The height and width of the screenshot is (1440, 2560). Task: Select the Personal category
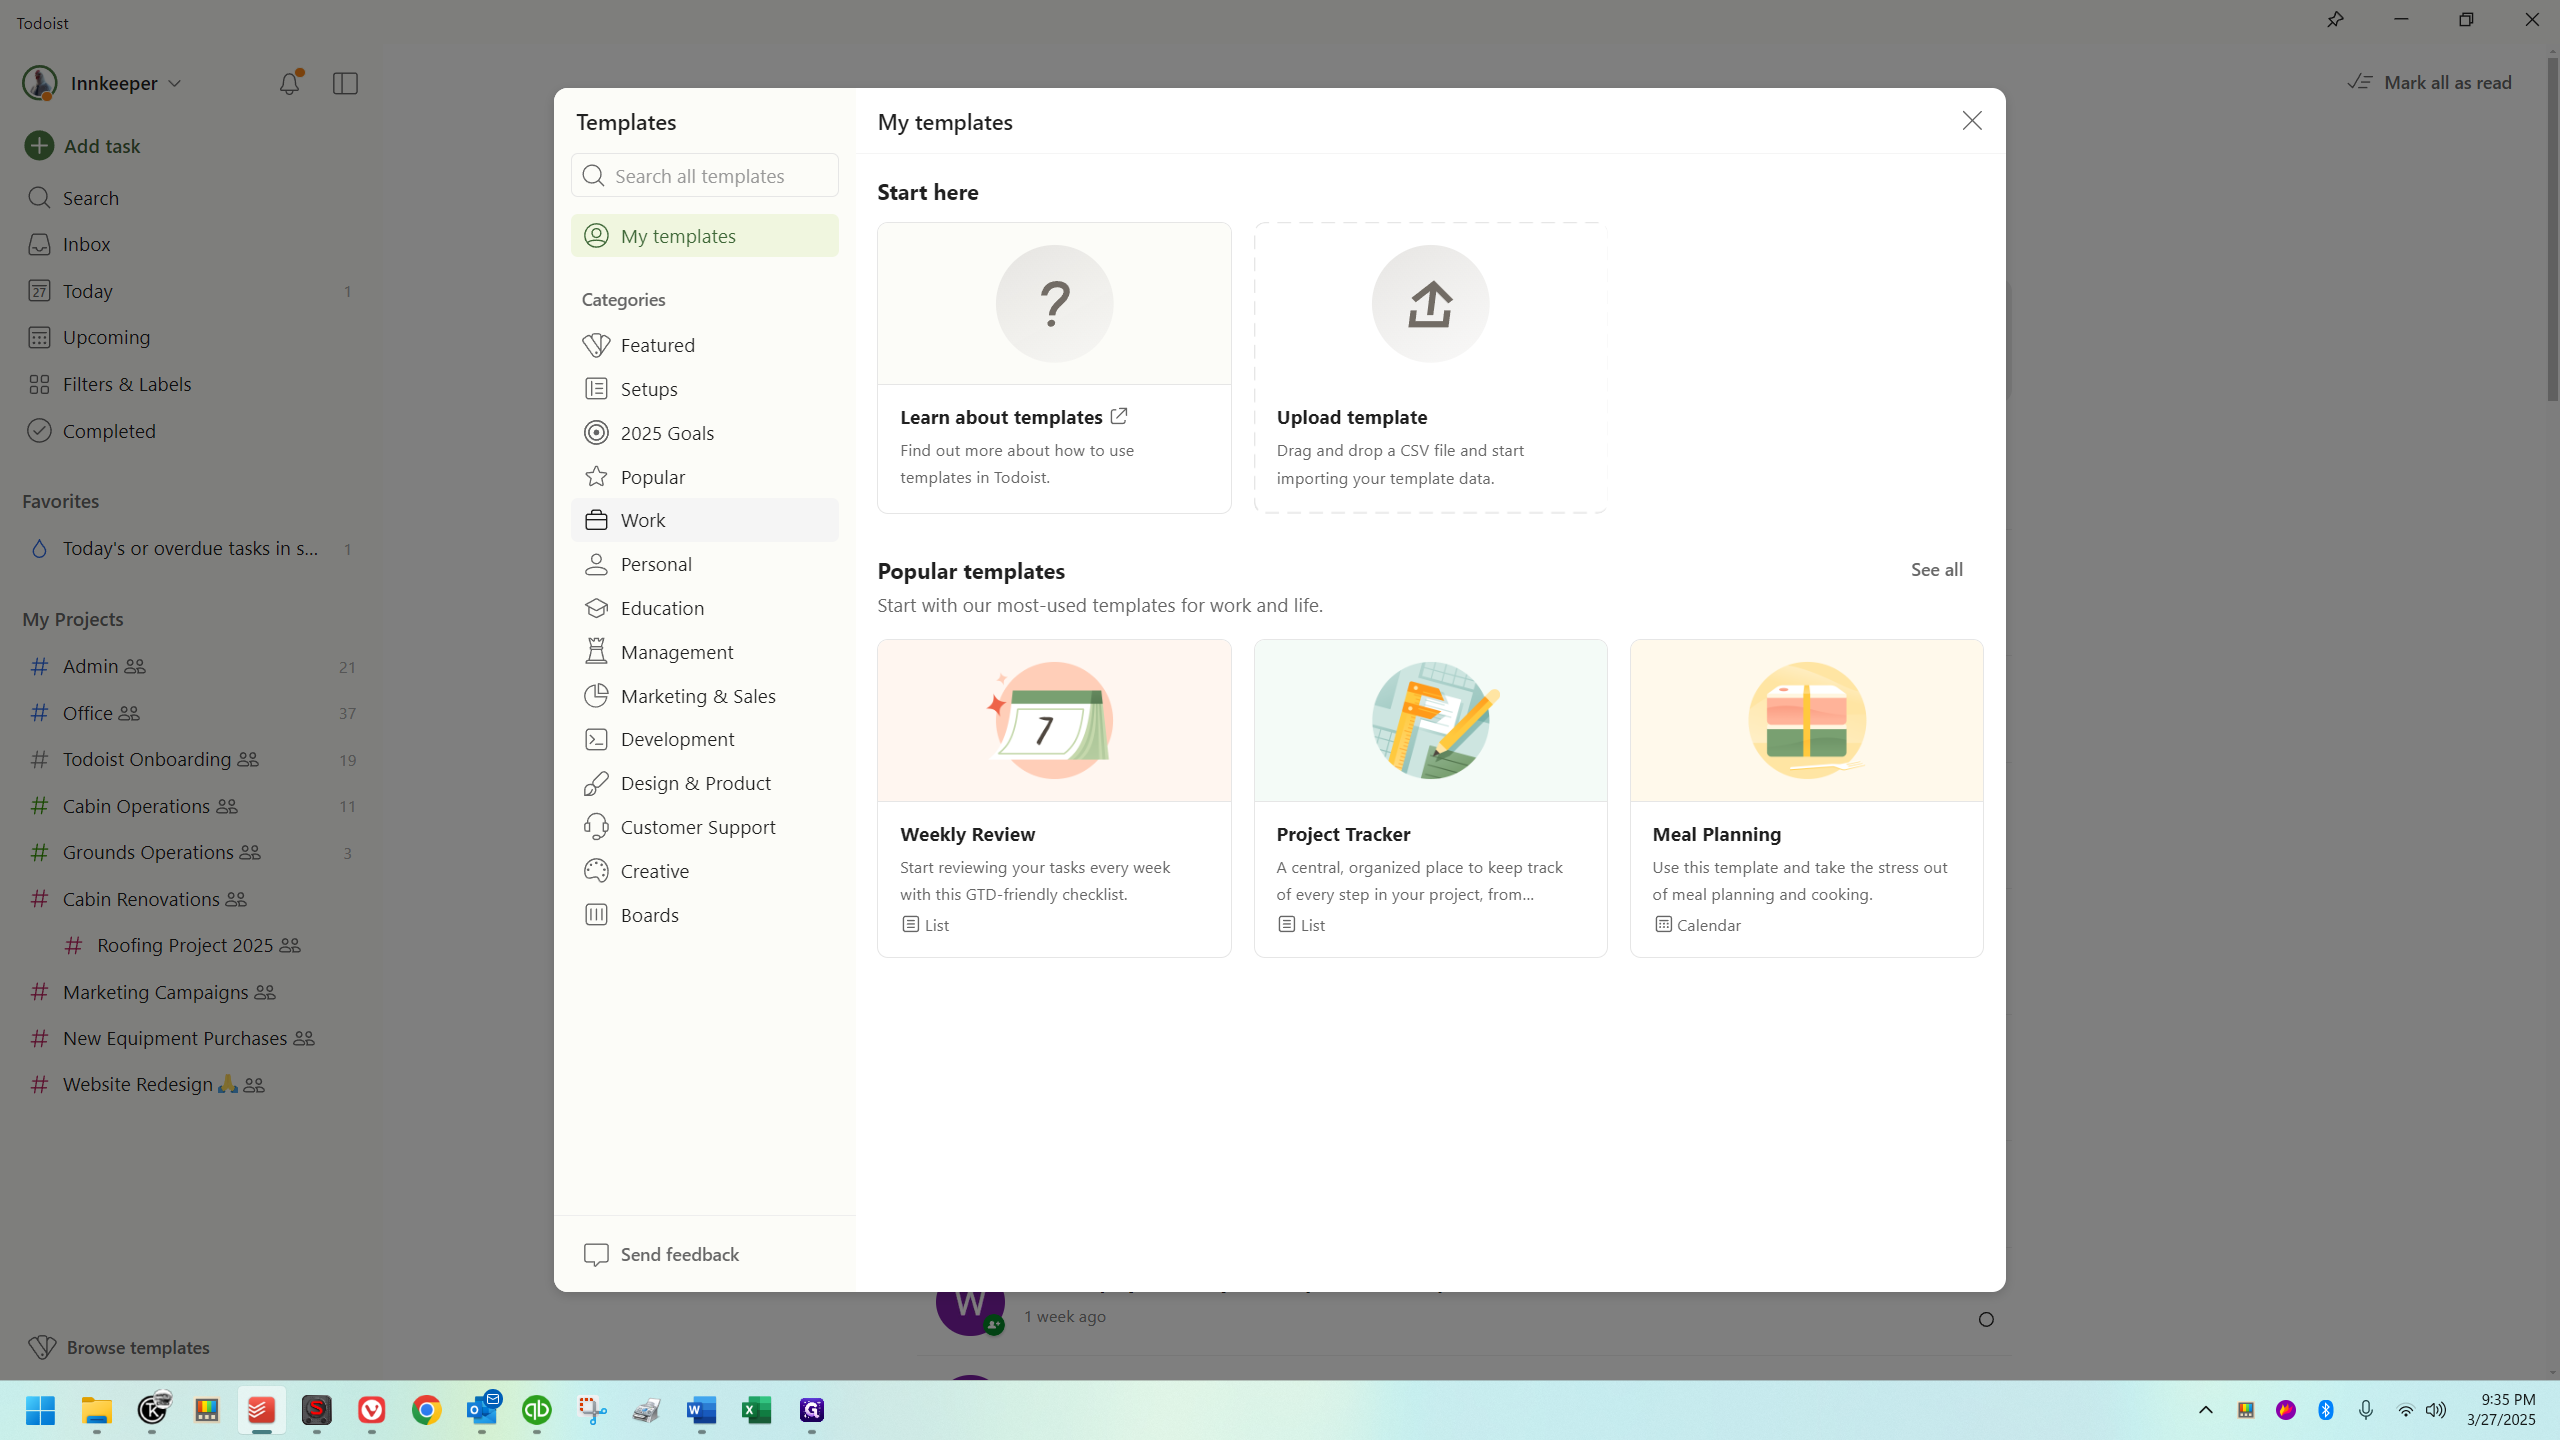(x=705, y=564)
